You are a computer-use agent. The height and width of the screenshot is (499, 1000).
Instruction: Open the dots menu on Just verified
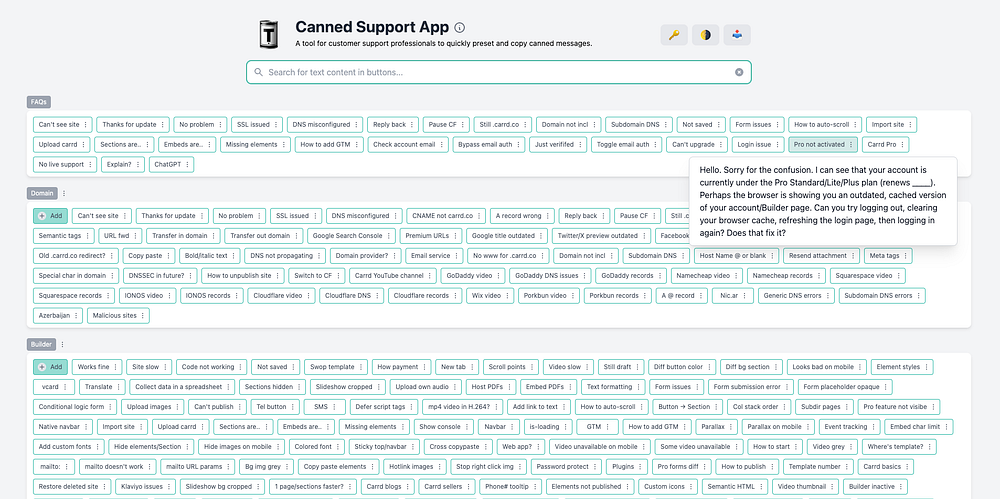(579, 145)
